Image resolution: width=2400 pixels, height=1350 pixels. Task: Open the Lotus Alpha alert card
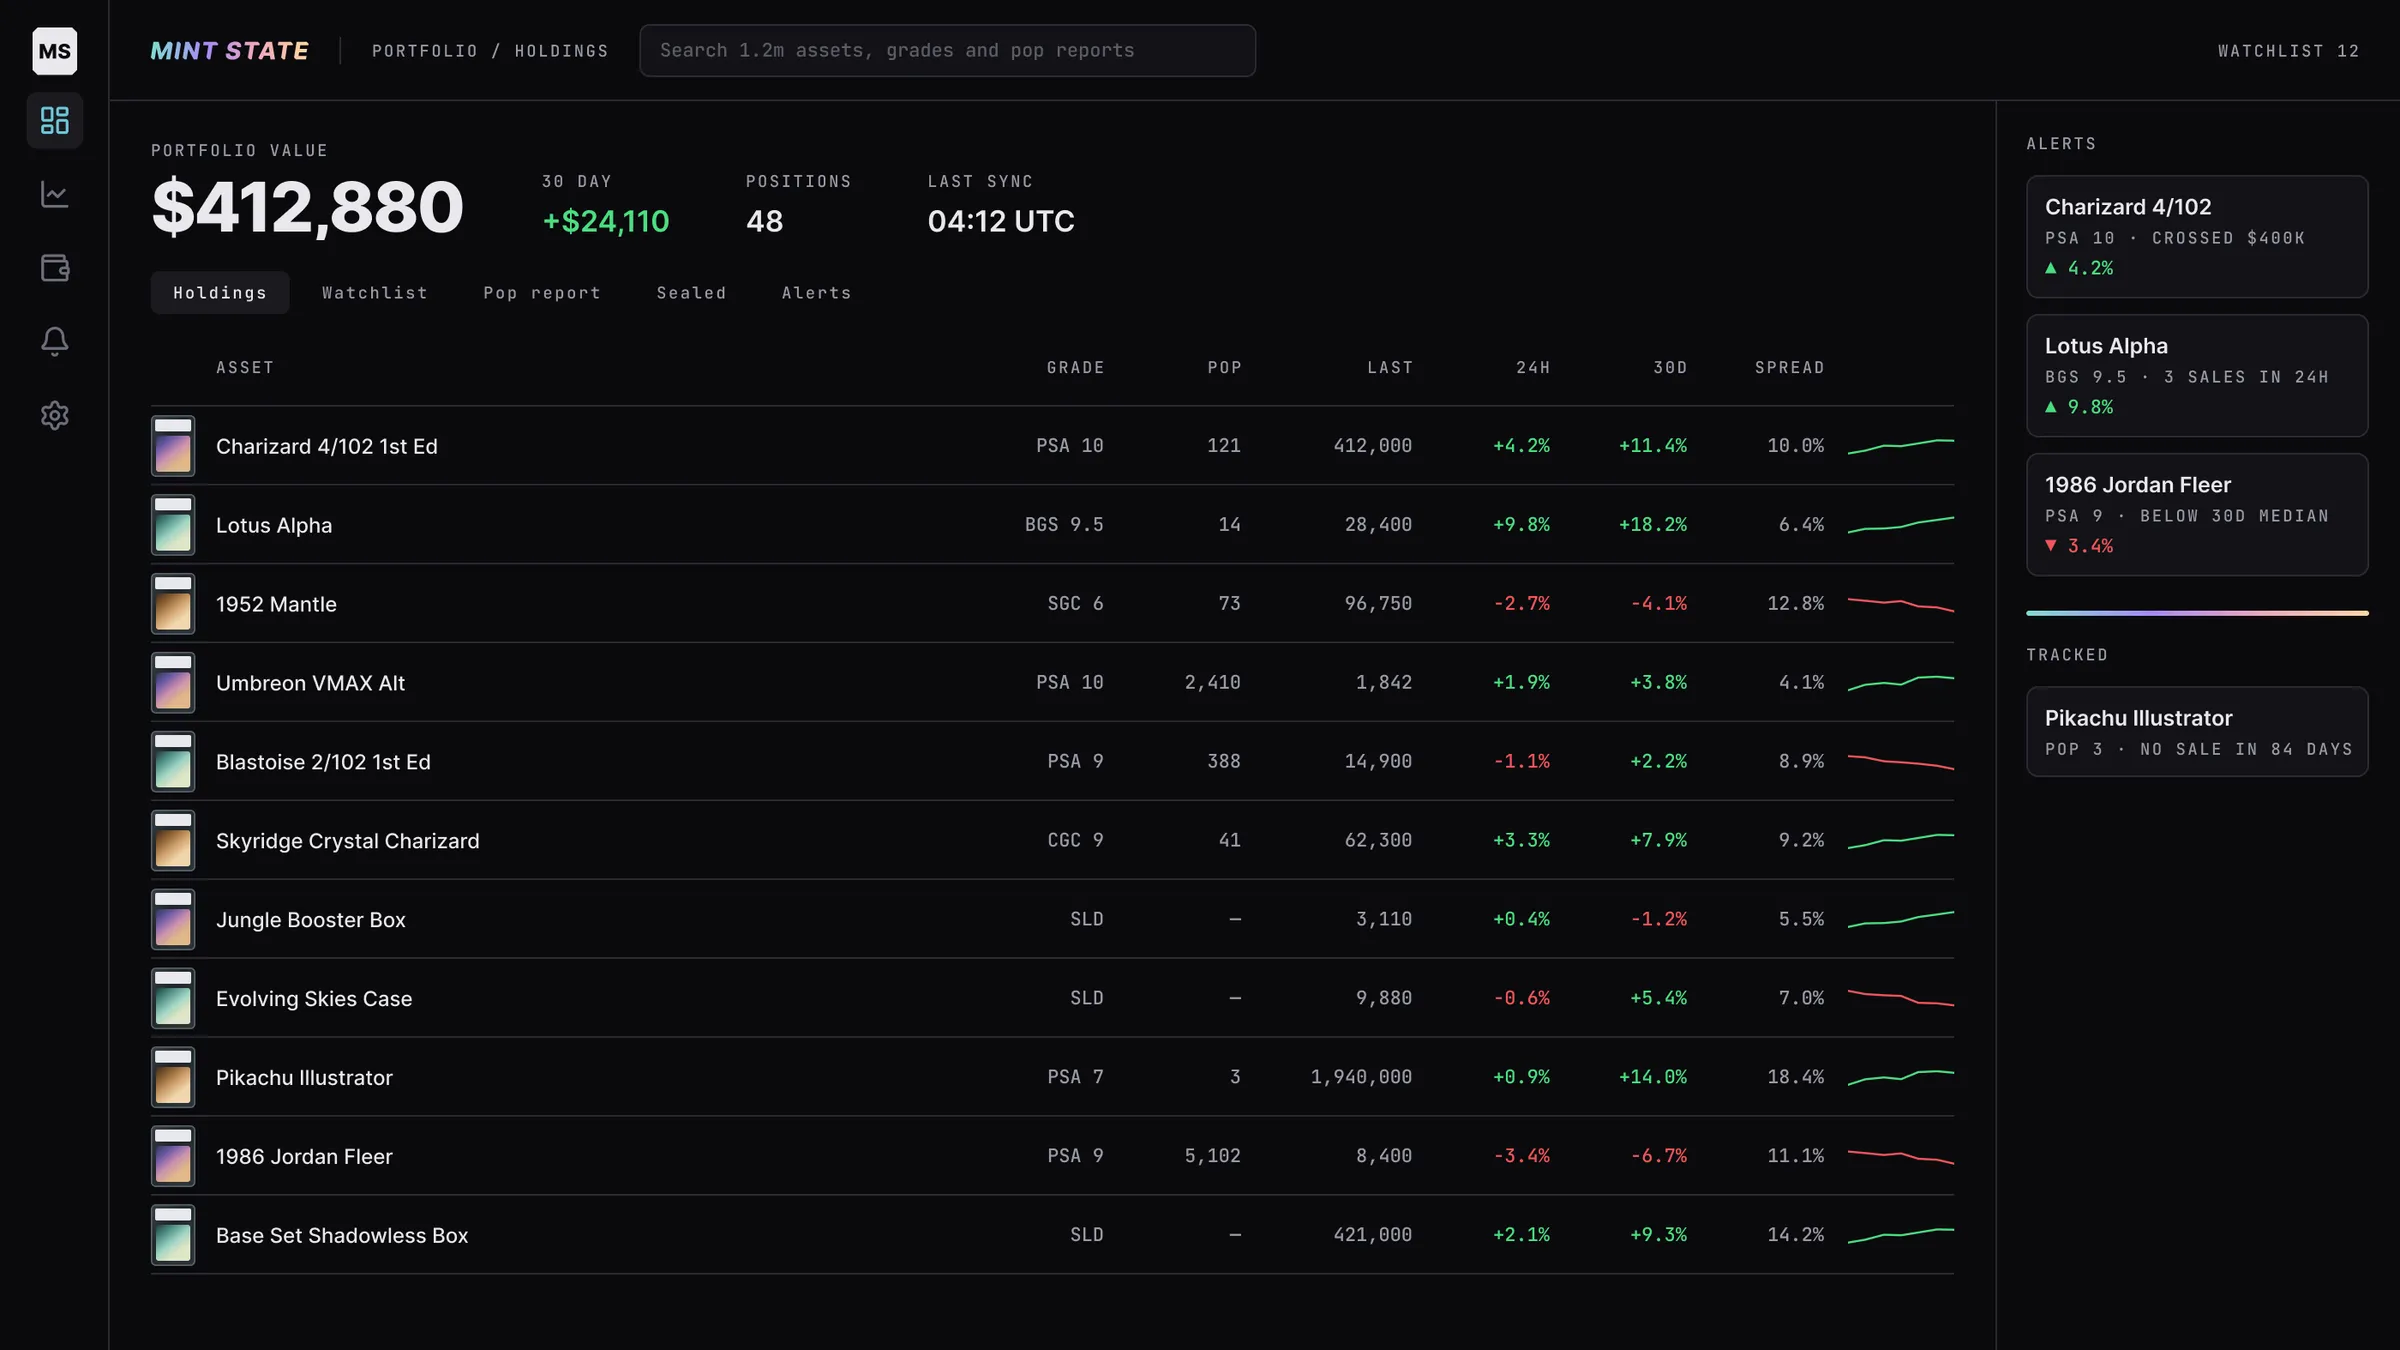(2197, 376)
